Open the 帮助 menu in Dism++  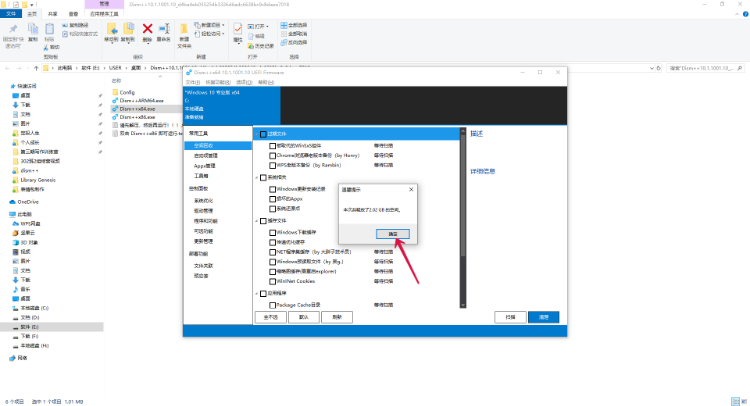coord(266,82)
